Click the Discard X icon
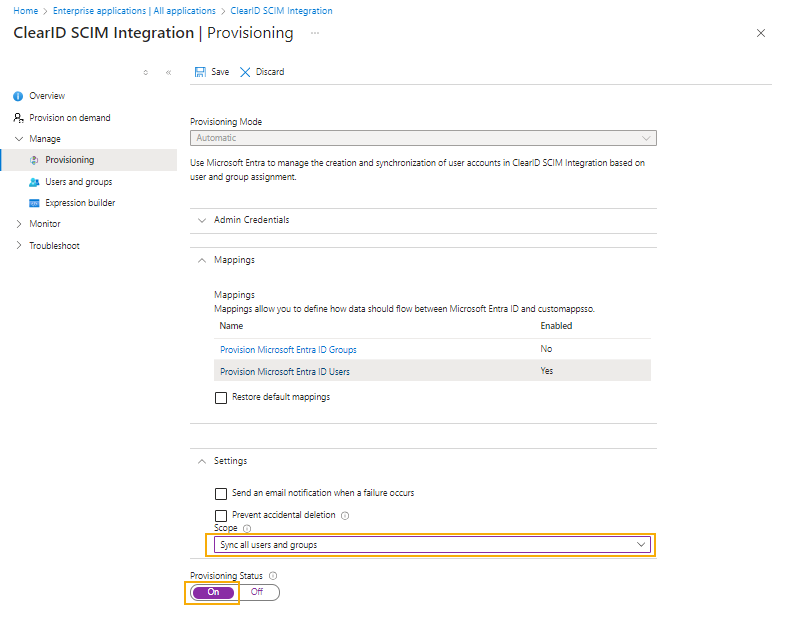785x644 pixels. 245,72
